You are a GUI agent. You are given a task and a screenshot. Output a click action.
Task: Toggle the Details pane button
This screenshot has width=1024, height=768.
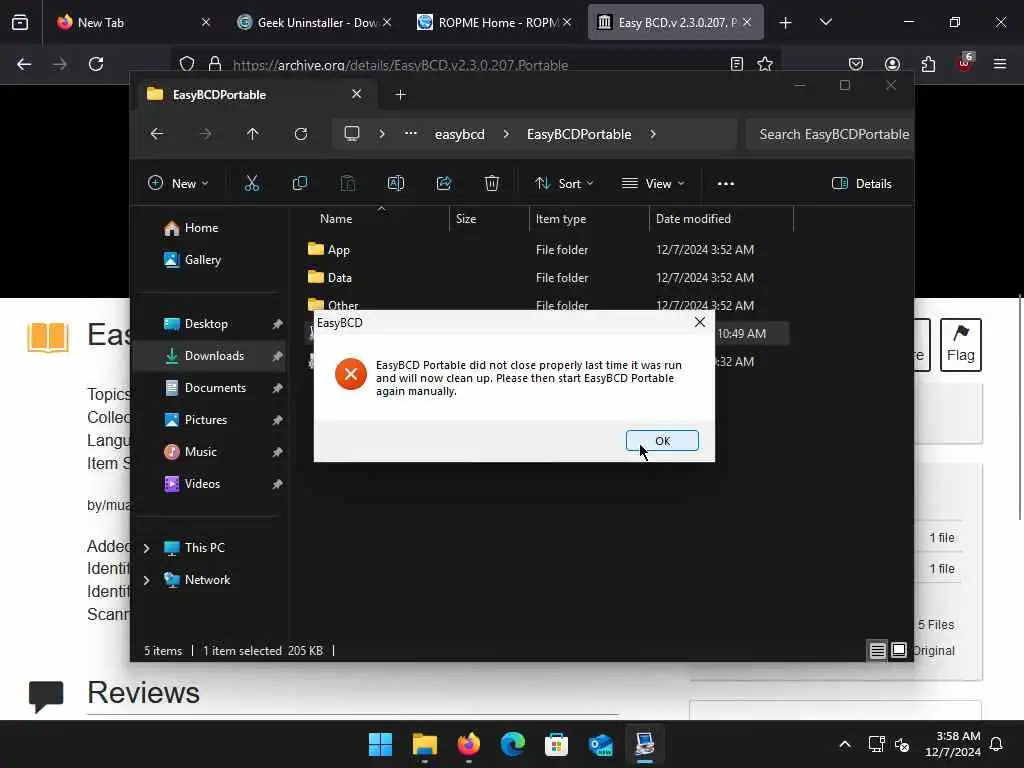[x=861, y=184]
